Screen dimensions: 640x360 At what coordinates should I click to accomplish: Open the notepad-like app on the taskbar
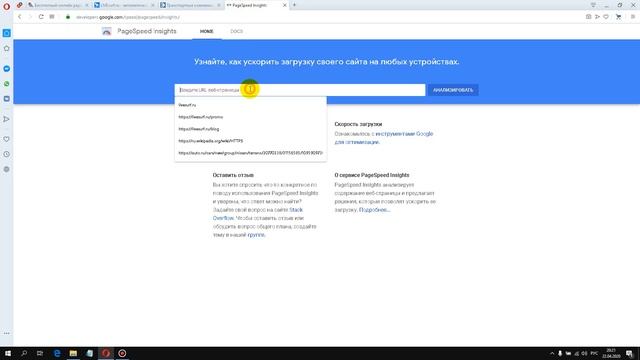coord(89,353)
